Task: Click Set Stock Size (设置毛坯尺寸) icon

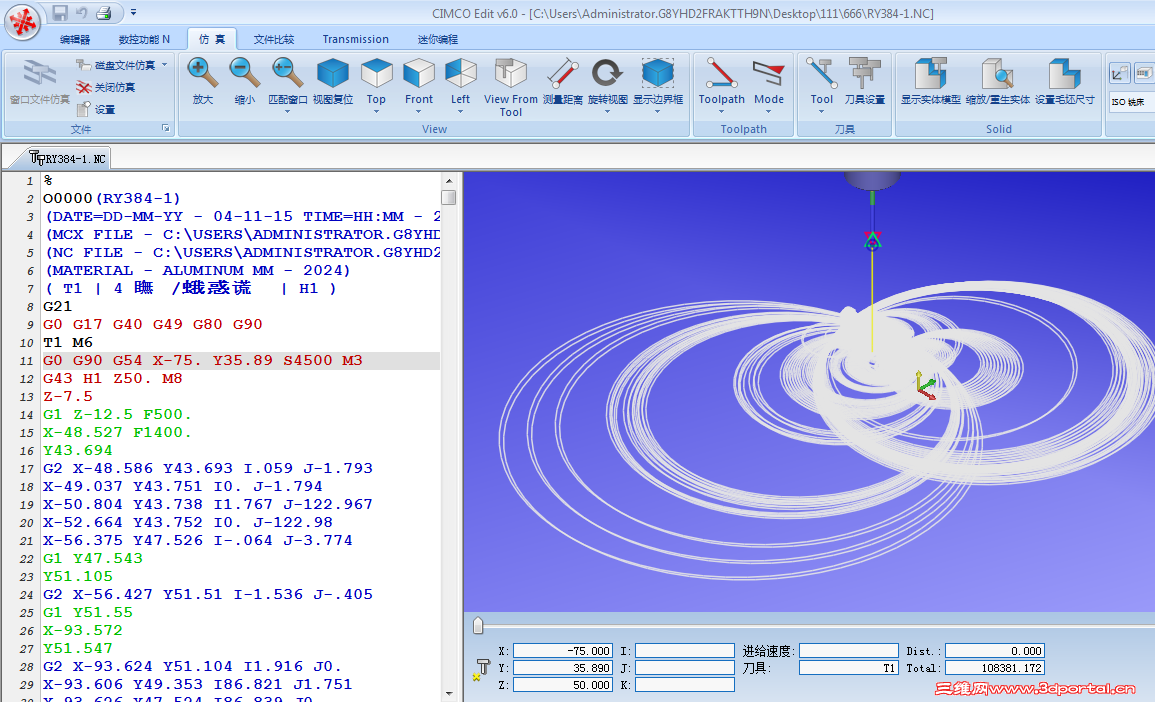Action: [x=1064, y=74]
